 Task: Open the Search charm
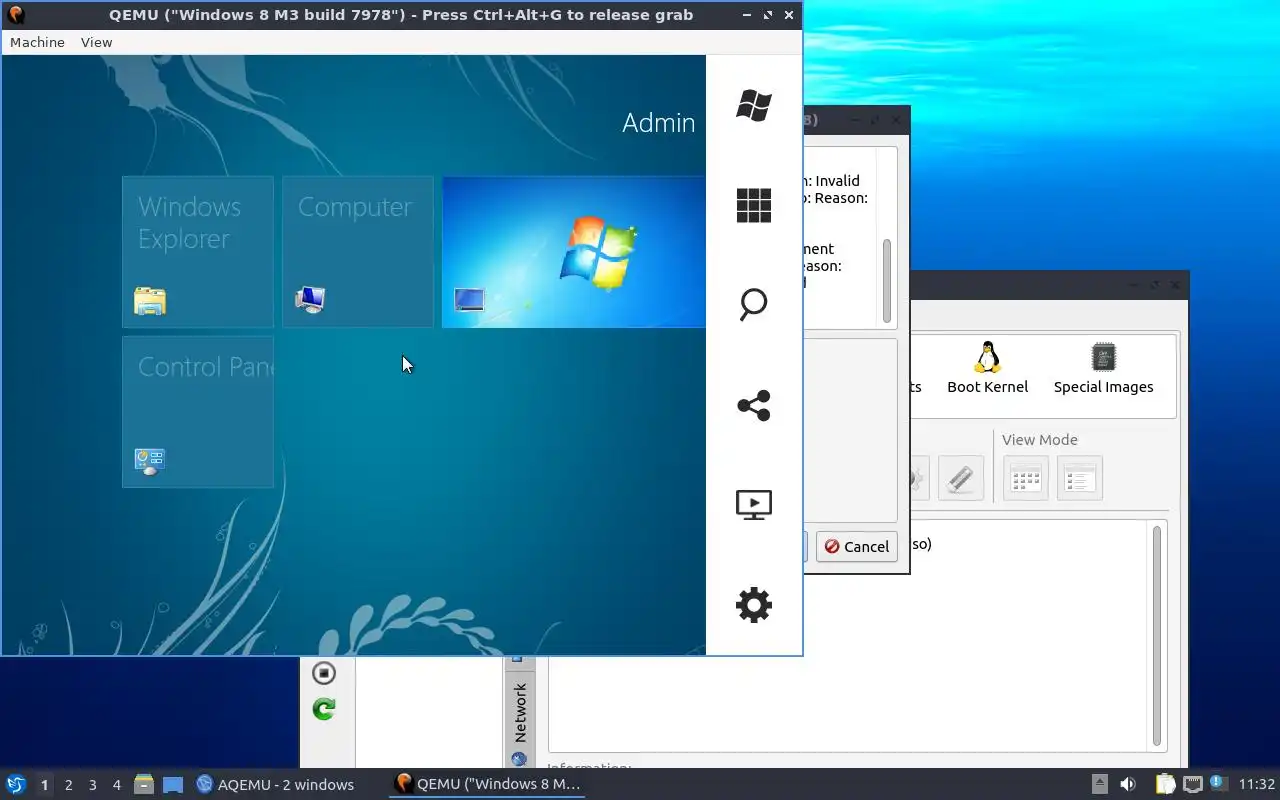[753, 305]
